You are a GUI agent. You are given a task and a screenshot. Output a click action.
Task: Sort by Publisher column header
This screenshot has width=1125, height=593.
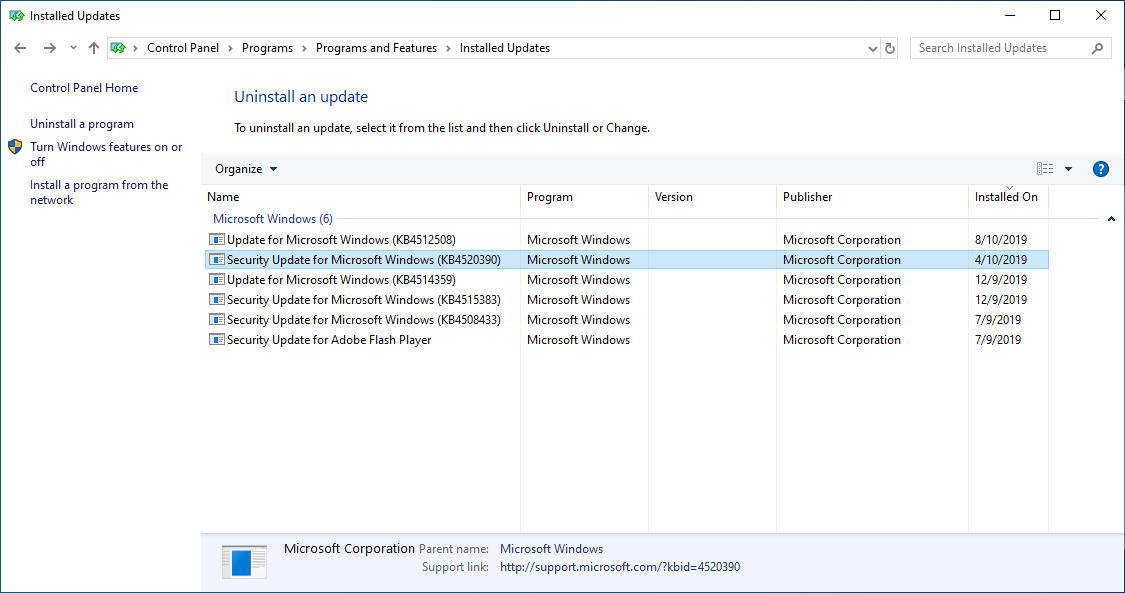pos(872,196)
